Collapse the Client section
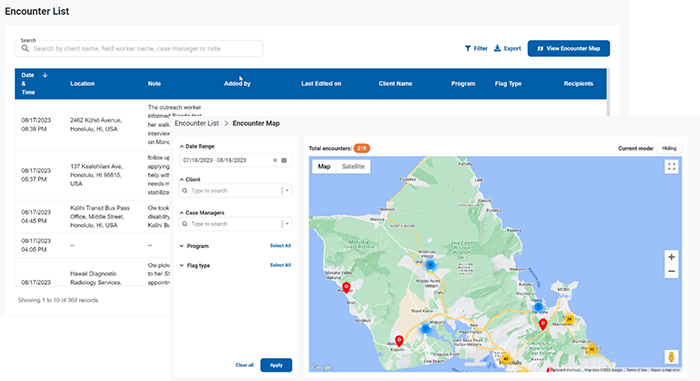 point(182,179)
